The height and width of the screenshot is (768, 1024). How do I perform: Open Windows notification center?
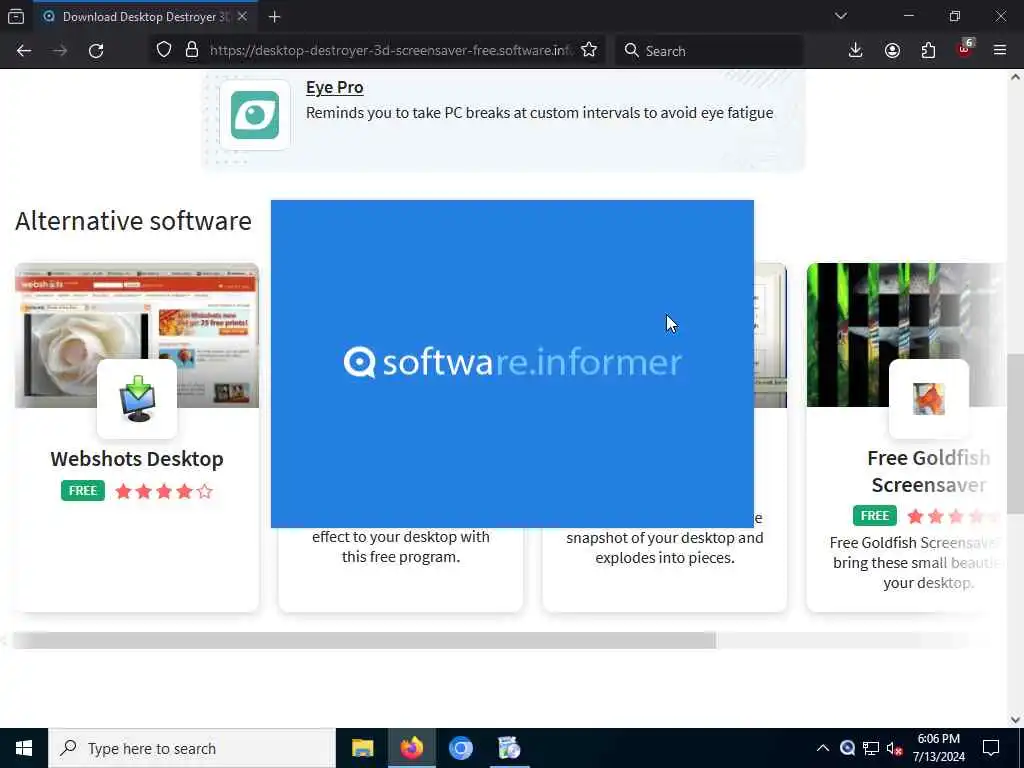tap(991, 748)
